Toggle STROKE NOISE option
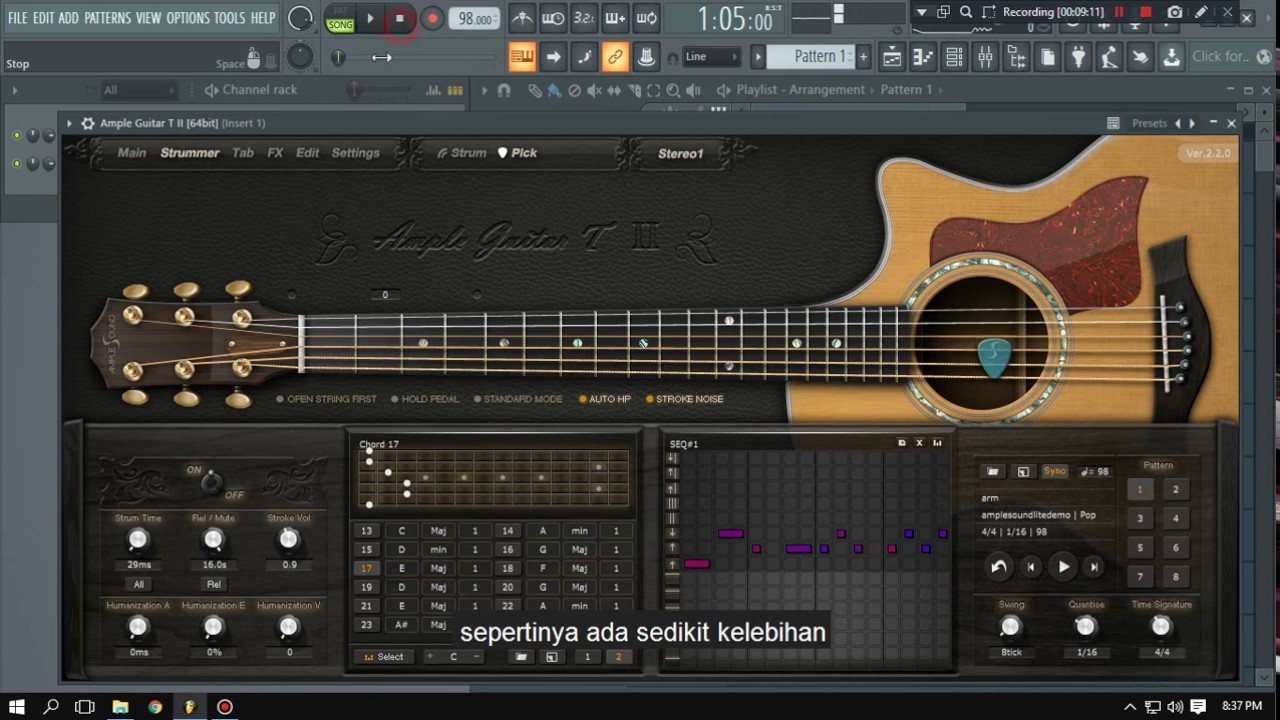Screen dimensions: 1280x720 (684, 399)
